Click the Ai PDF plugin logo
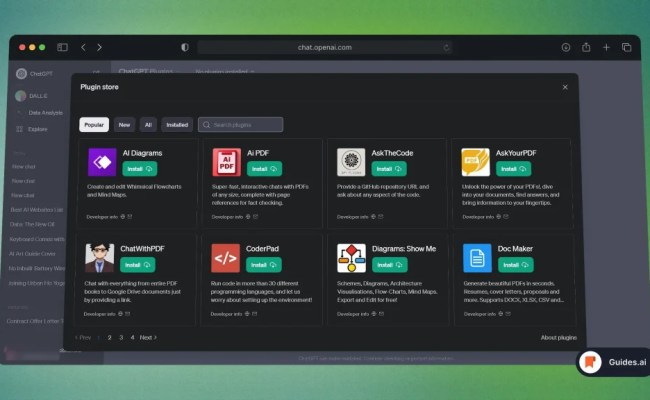Viewport: 650px width, 400px height. coord(226,162)
